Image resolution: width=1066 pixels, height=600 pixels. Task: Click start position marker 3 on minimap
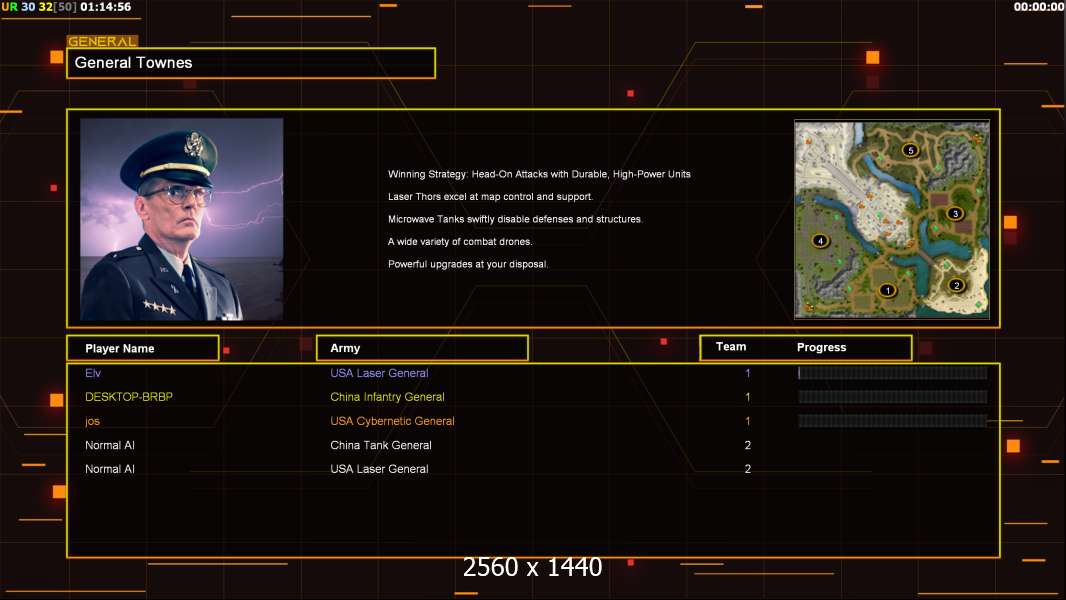pos(955,213)
